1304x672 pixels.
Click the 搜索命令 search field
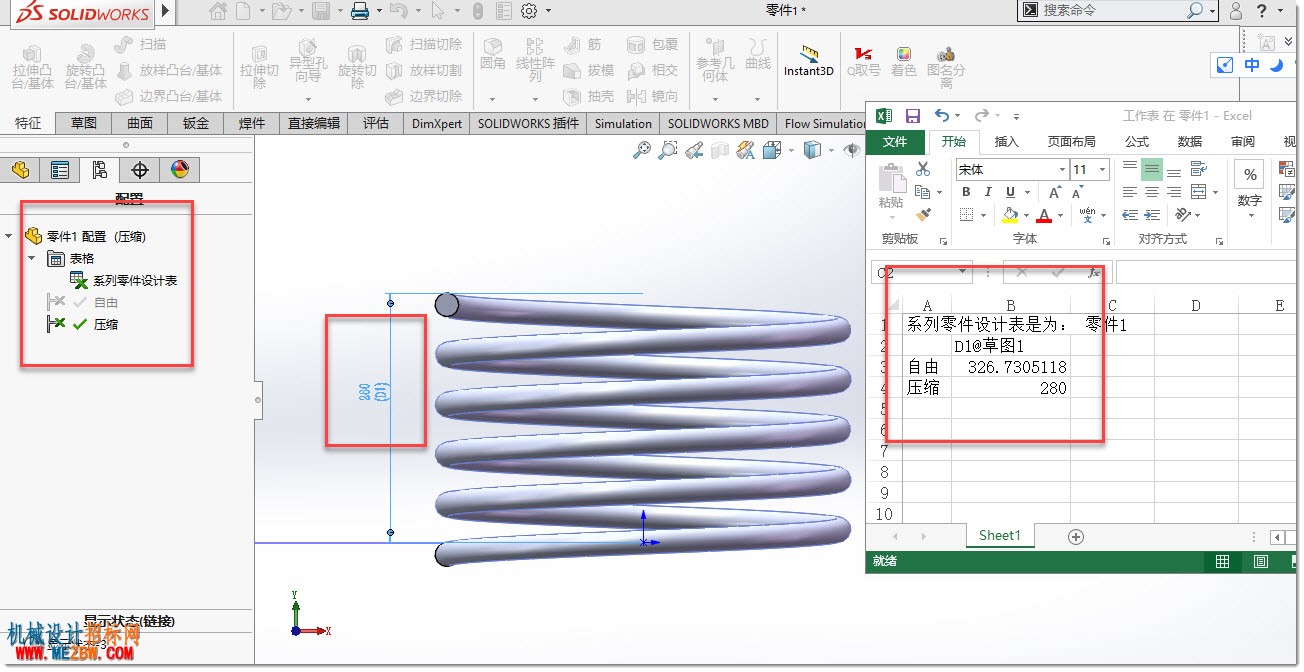(1110, 10)
